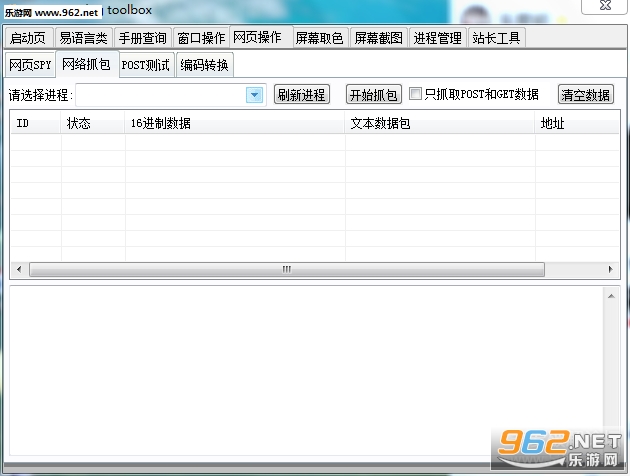Expand the process selection dropdown arrow
Image resolution: width=630 pixels, height=476 pixels.
[254, 95]
